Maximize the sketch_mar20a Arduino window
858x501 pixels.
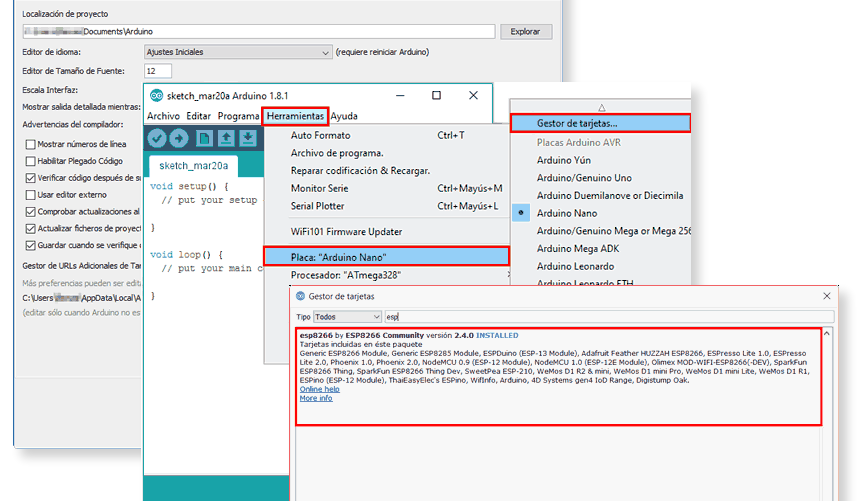[x=436, y=95]
